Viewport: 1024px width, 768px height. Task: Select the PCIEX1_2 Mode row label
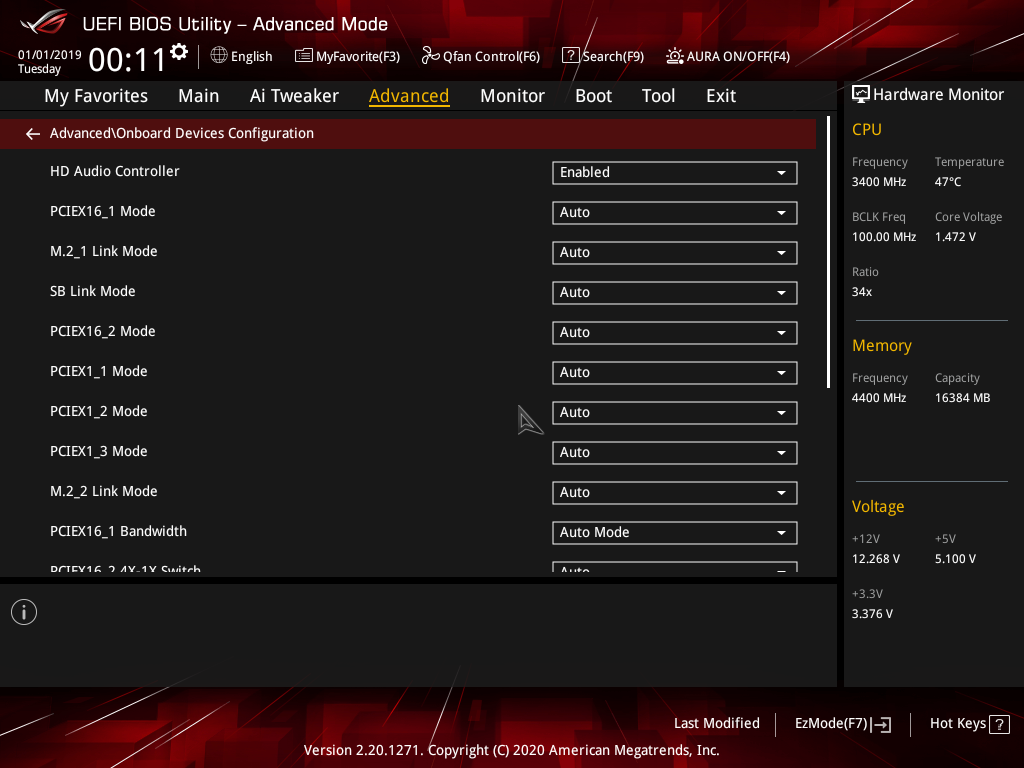click(99, 411)
